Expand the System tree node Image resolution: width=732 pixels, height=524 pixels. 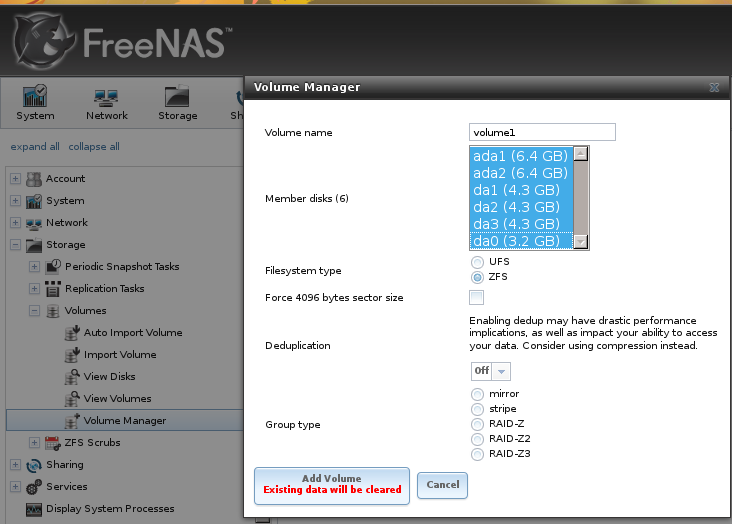point(15,201)
